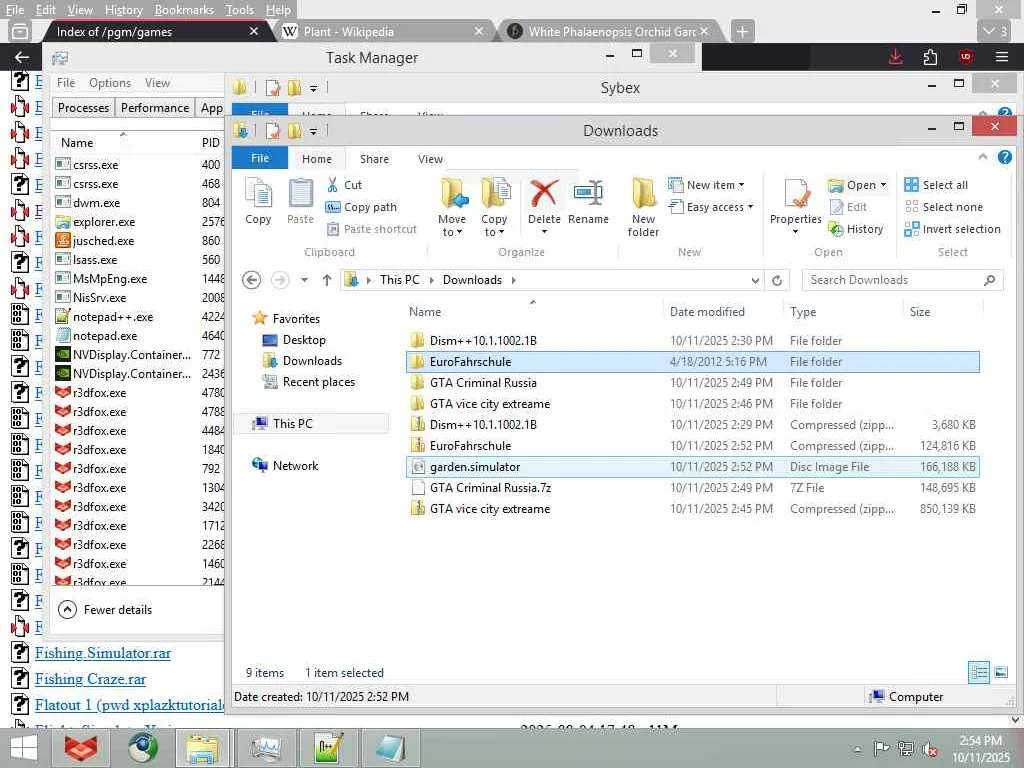Open the Fishing.Simulator.rar link

pyautogui.click(x=103, y=653)
